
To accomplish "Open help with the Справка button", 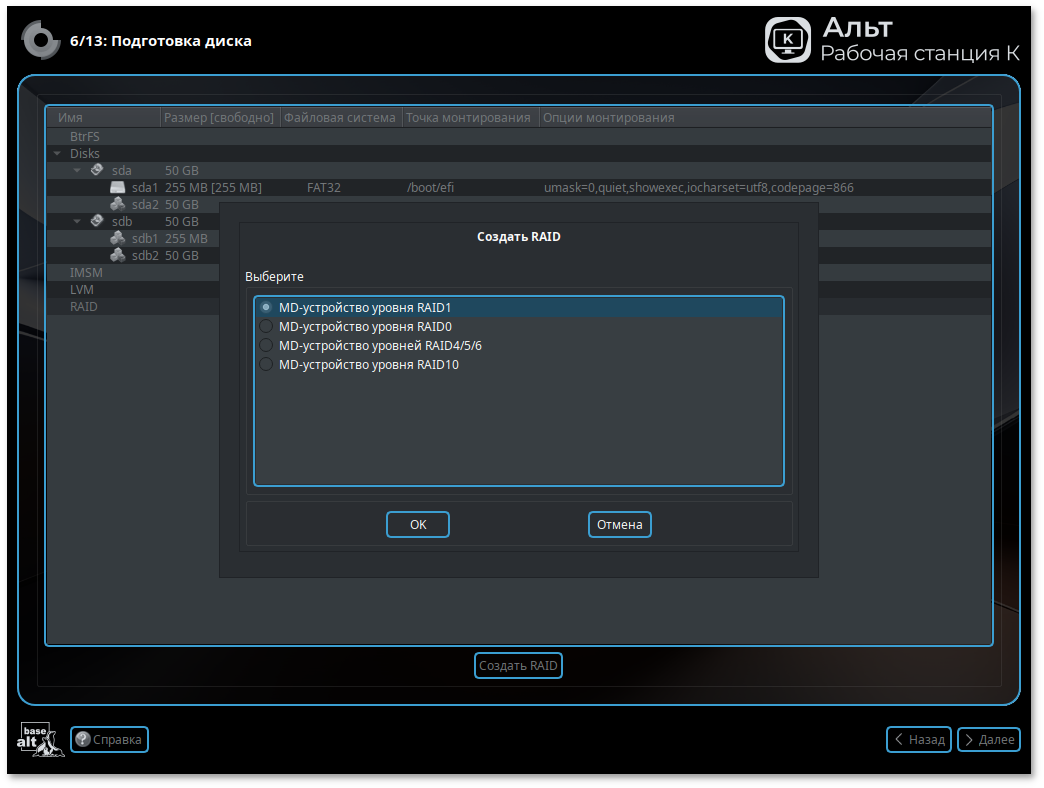I will pos(110,740).
